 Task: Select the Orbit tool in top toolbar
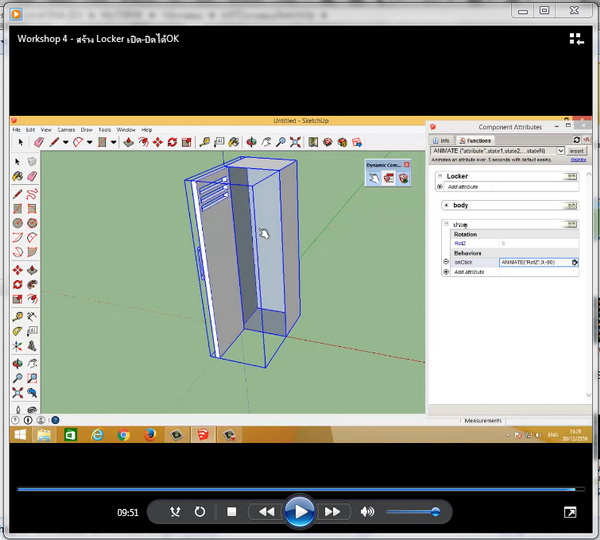click(x=251, y=142)
